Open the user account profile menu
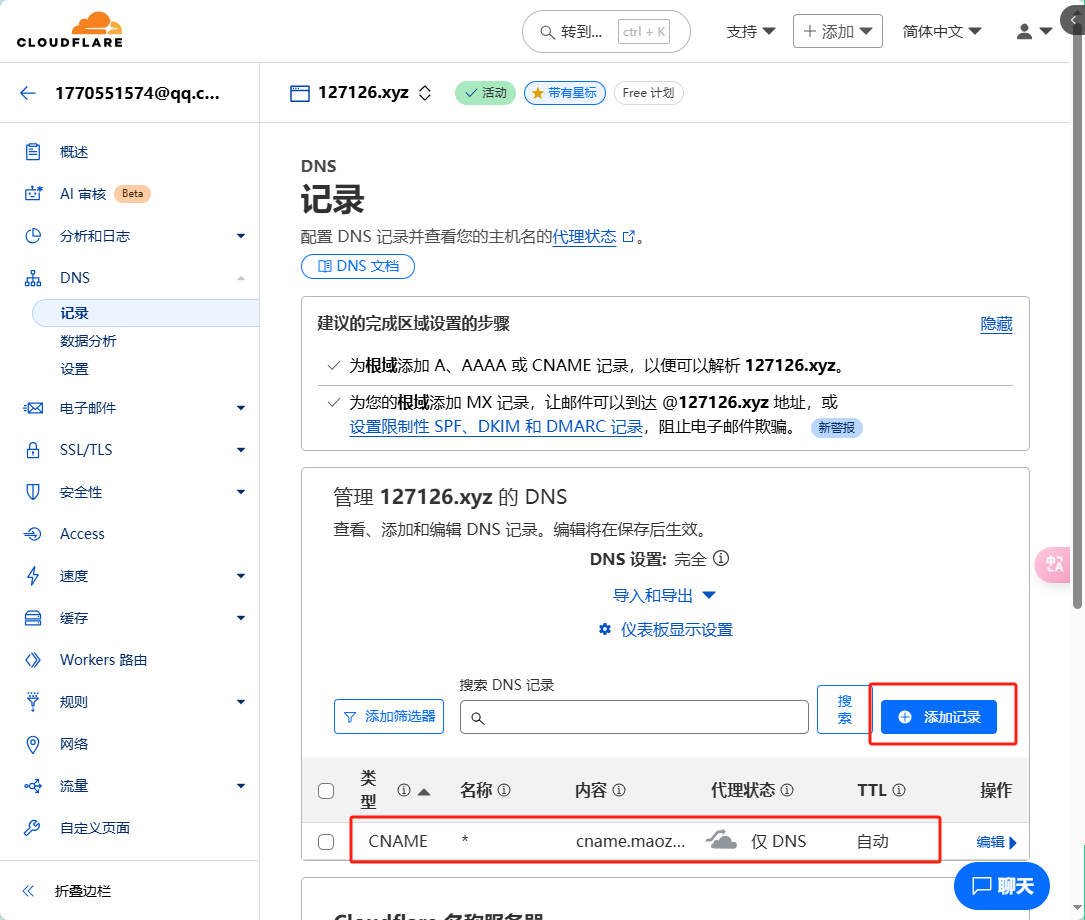This screenshot has height=920, width=1085. [x=1034, y=31]
